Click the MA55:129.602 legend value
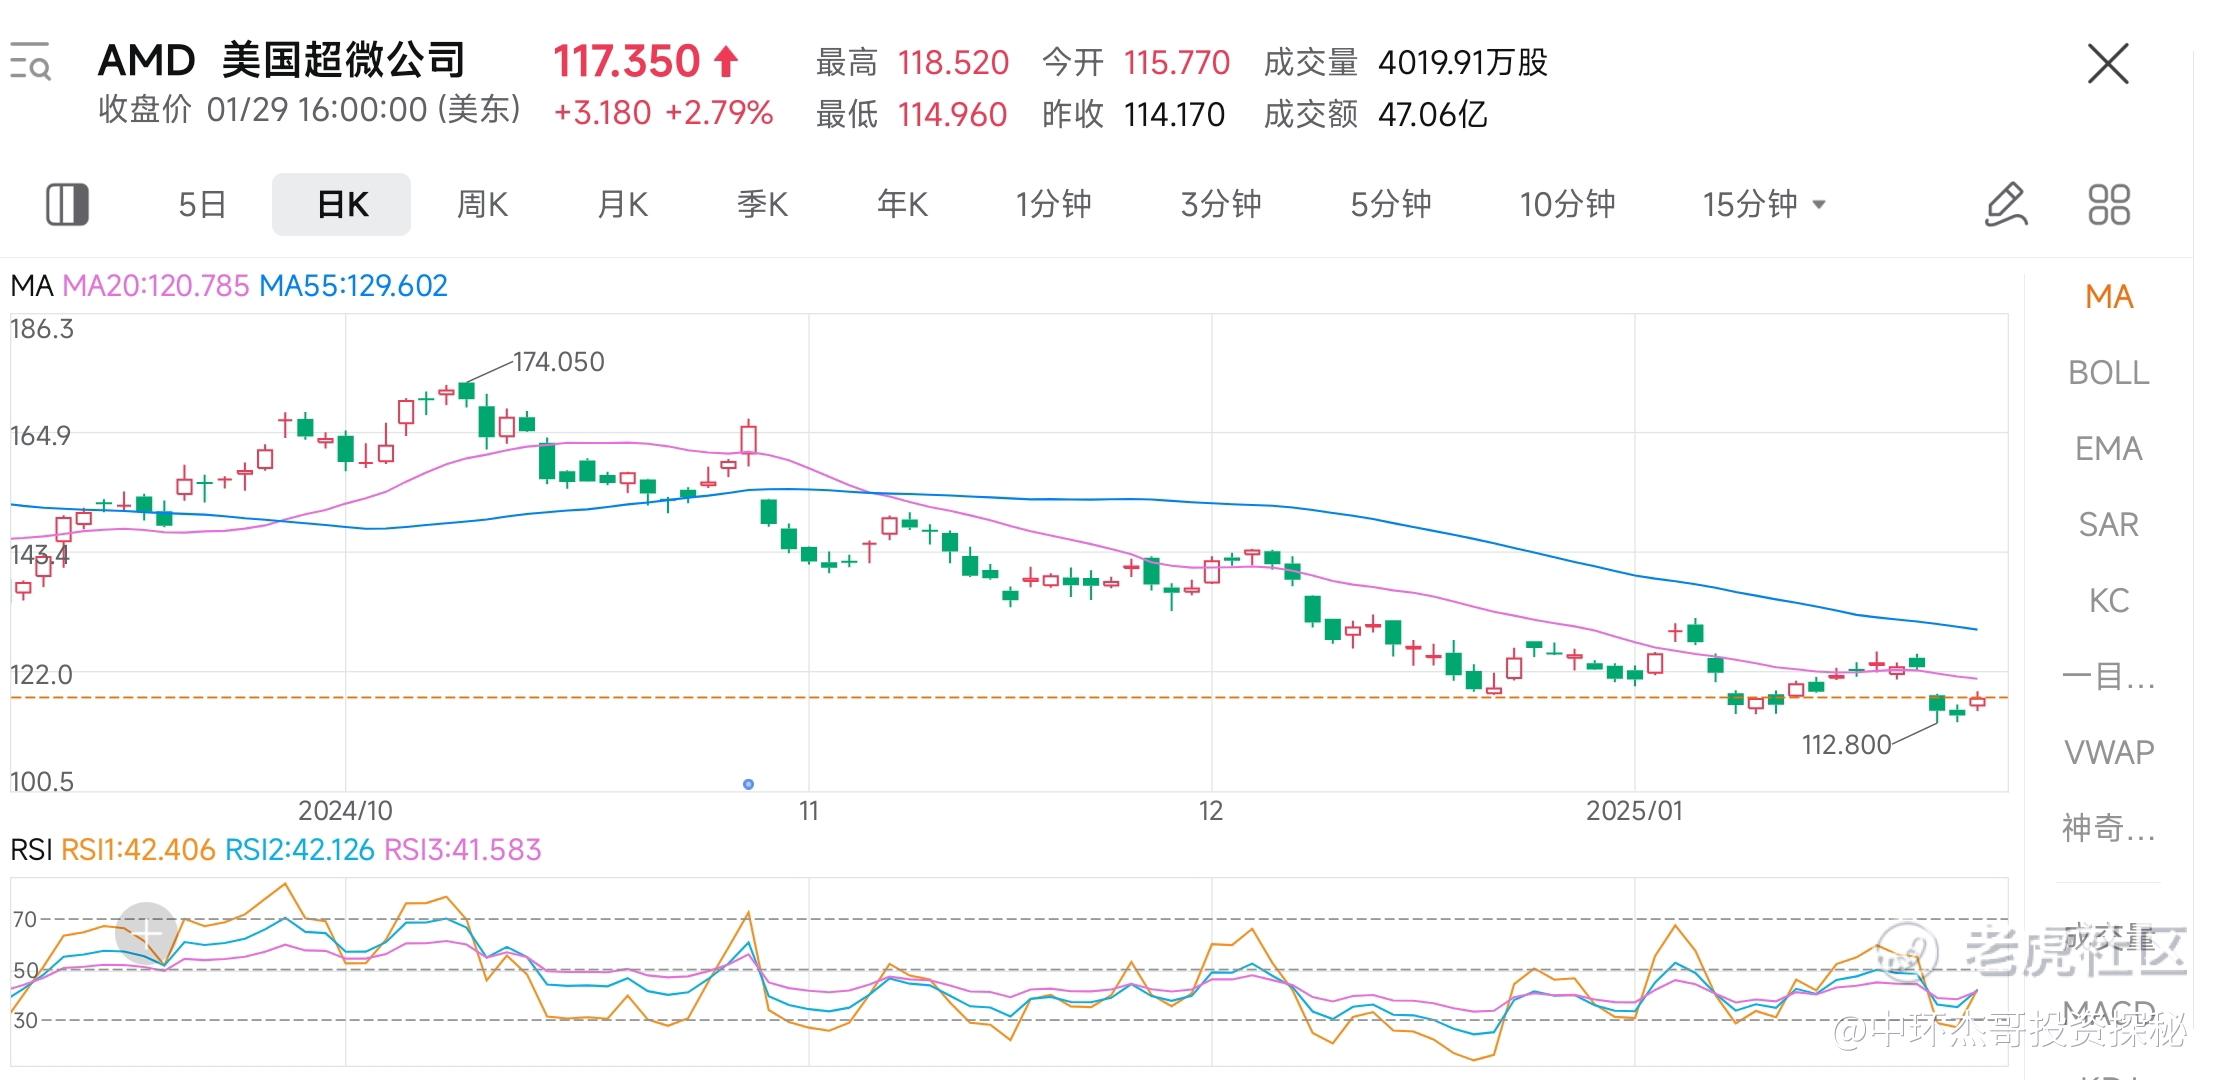This screenshot has height=1080, width=2231. tap(353, 286)
